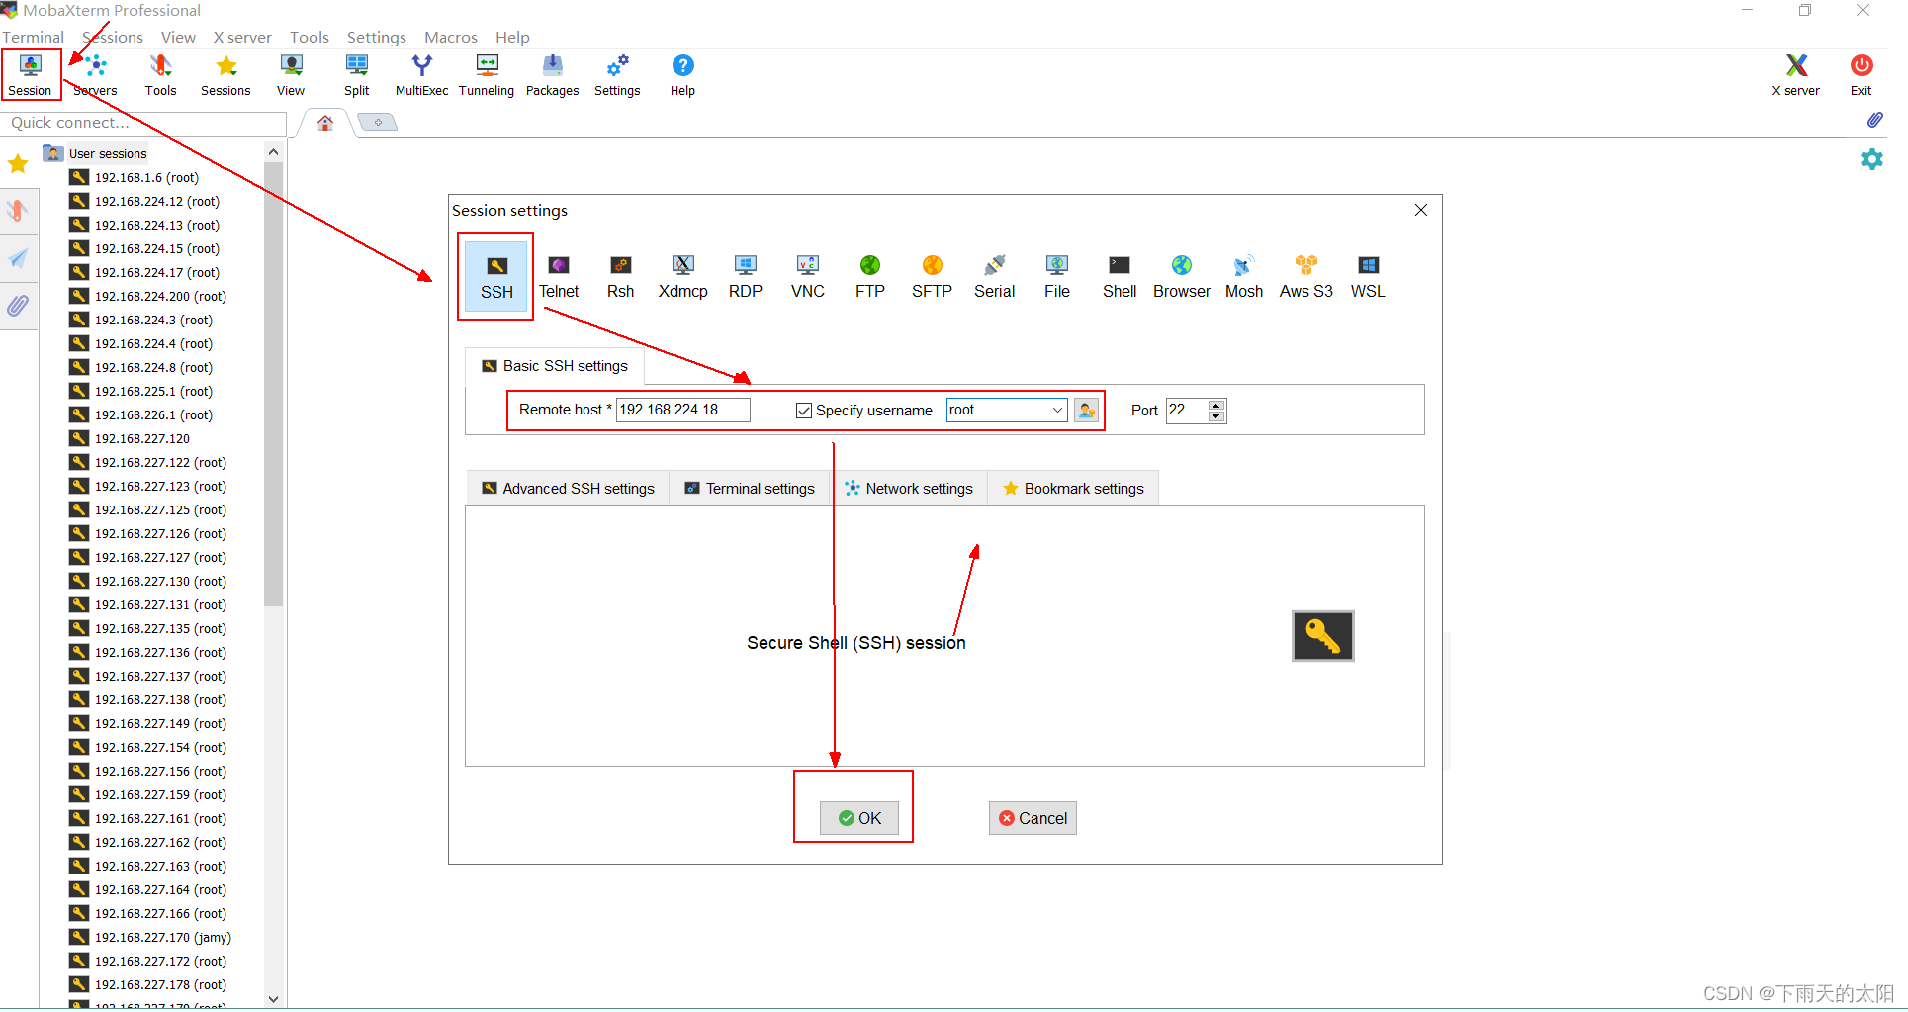This screenshot has height=1012, width=1908.
Task: Click the Remote host input field
Action: tap(683, 410)
